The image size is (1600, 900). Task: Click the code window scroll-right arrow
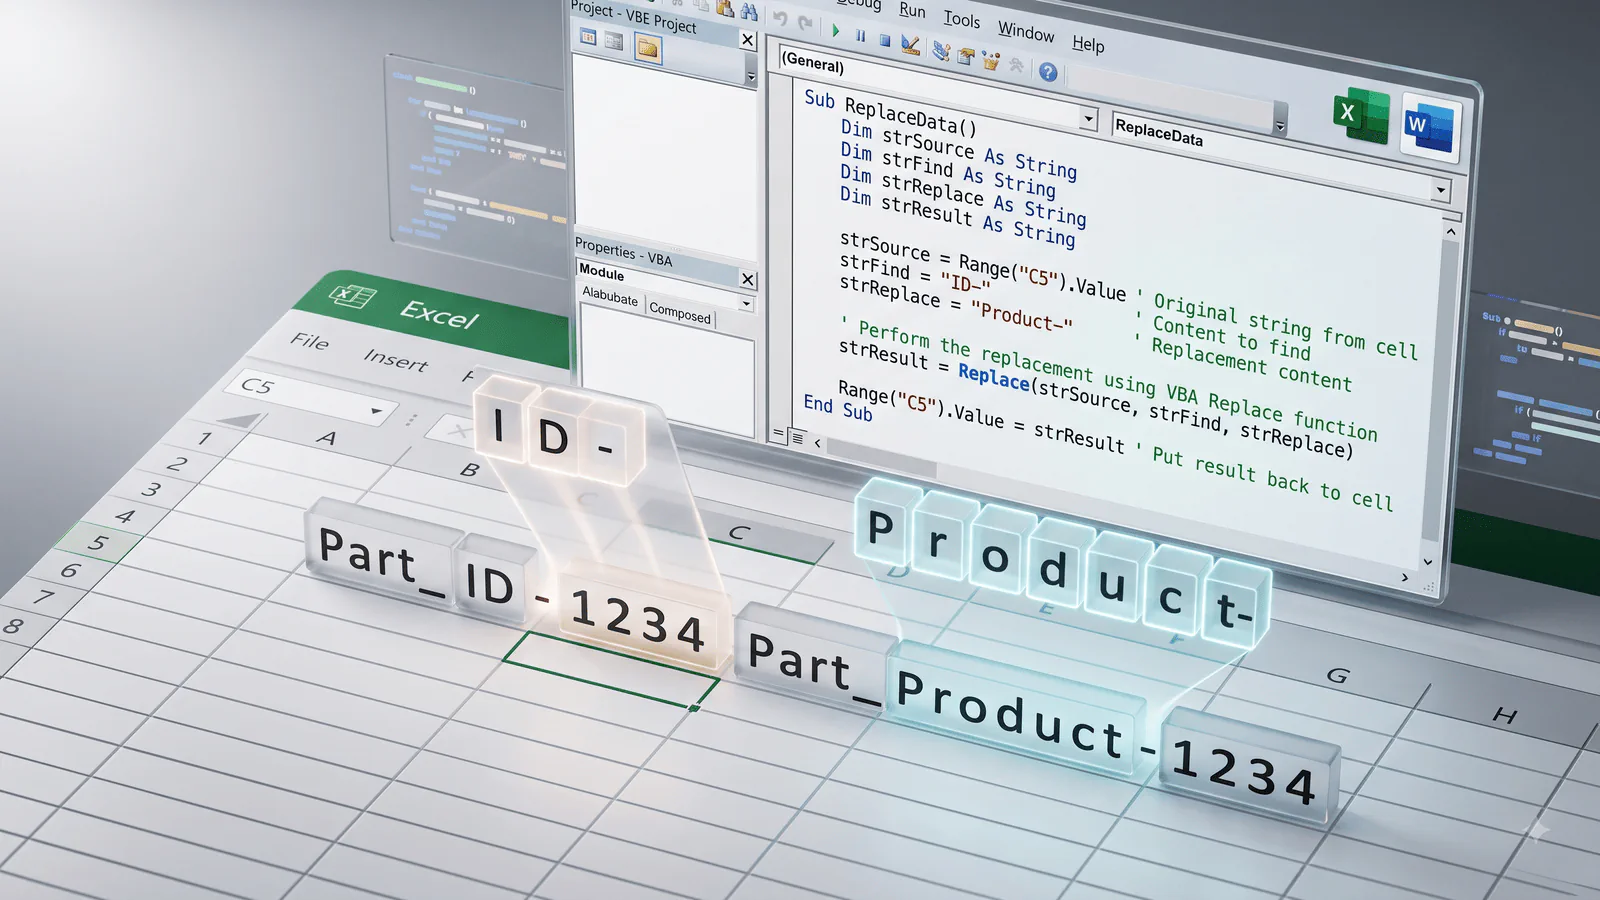coord(1405,577)
